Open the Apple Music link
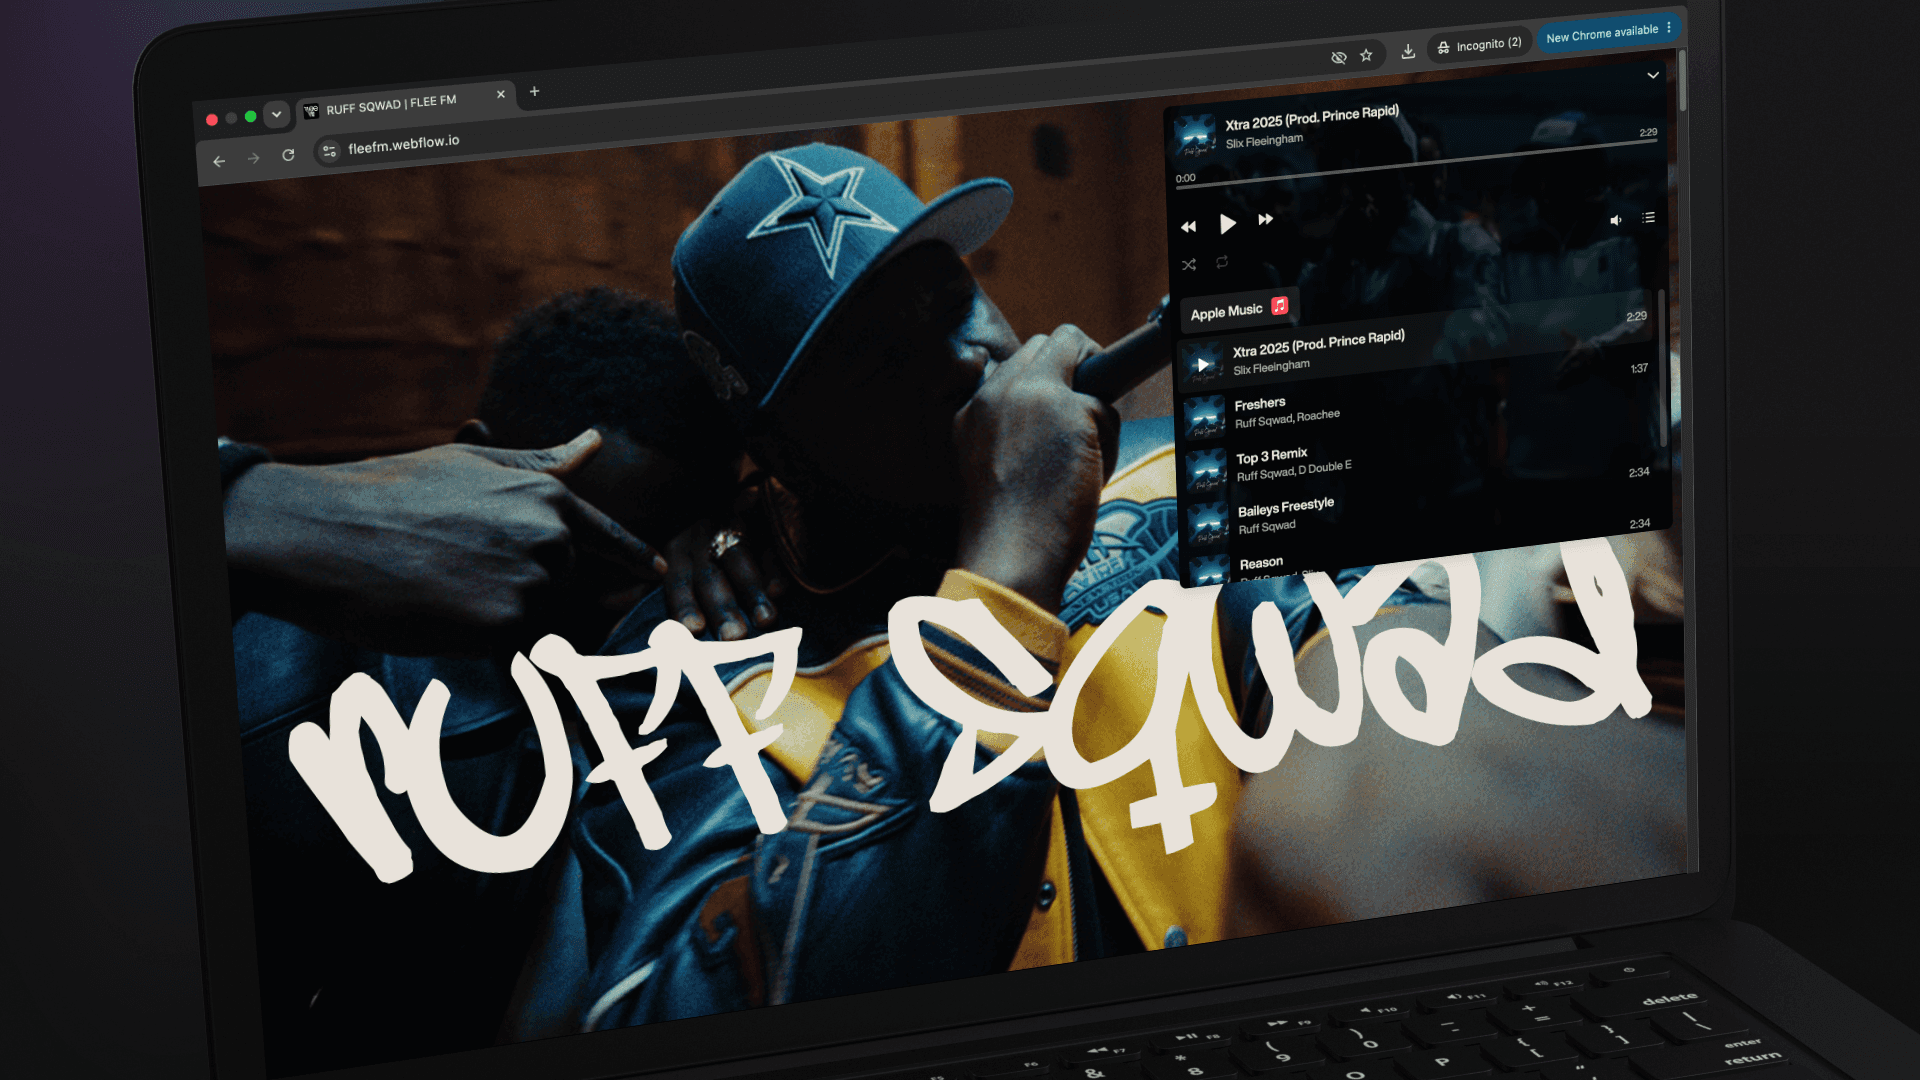1920x1080 pixels. click(x=1239, y=310)
